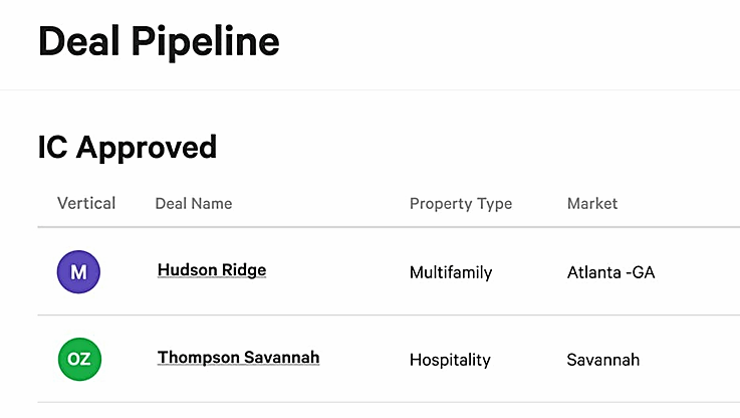The height and width of the screenshot is (418, 740).
Task: Open the Hudson Ridge deal link
Action: pyautogui.click(x=212, y=270)
